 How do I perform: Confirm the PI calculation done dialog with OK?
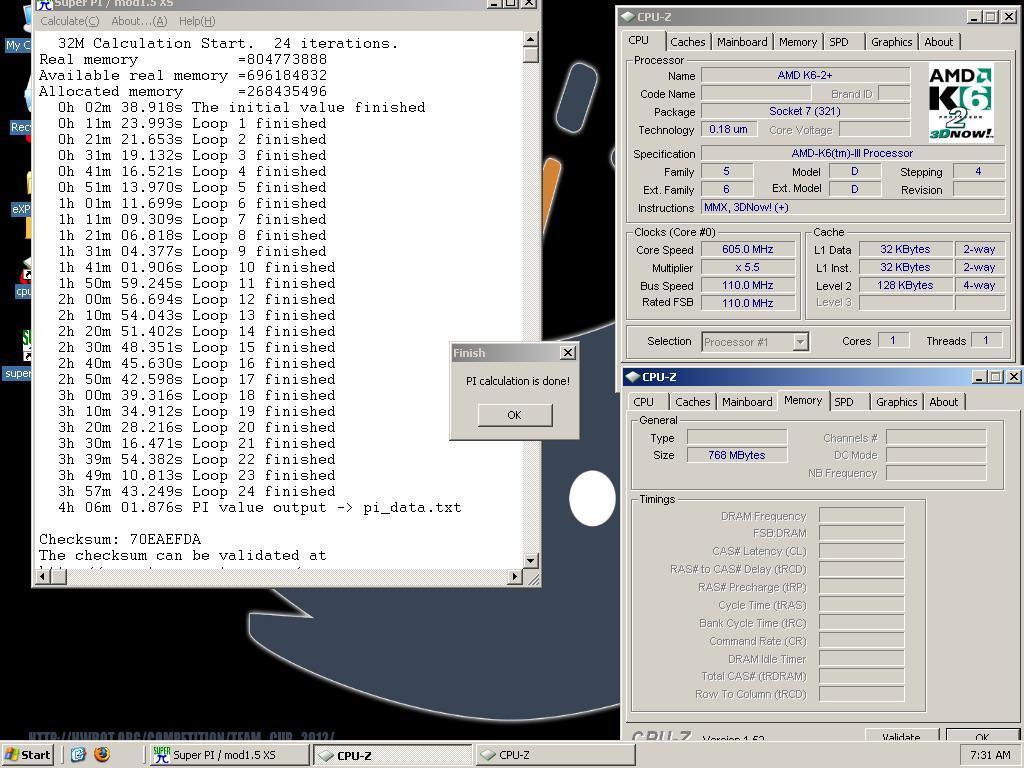(515, 415)
